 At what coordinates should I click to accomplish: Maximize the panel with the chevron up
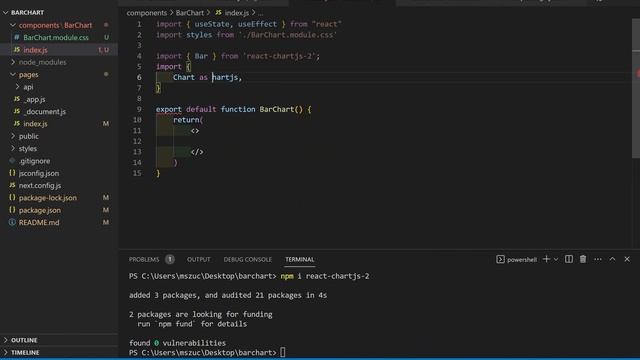[x=612, y=259]
